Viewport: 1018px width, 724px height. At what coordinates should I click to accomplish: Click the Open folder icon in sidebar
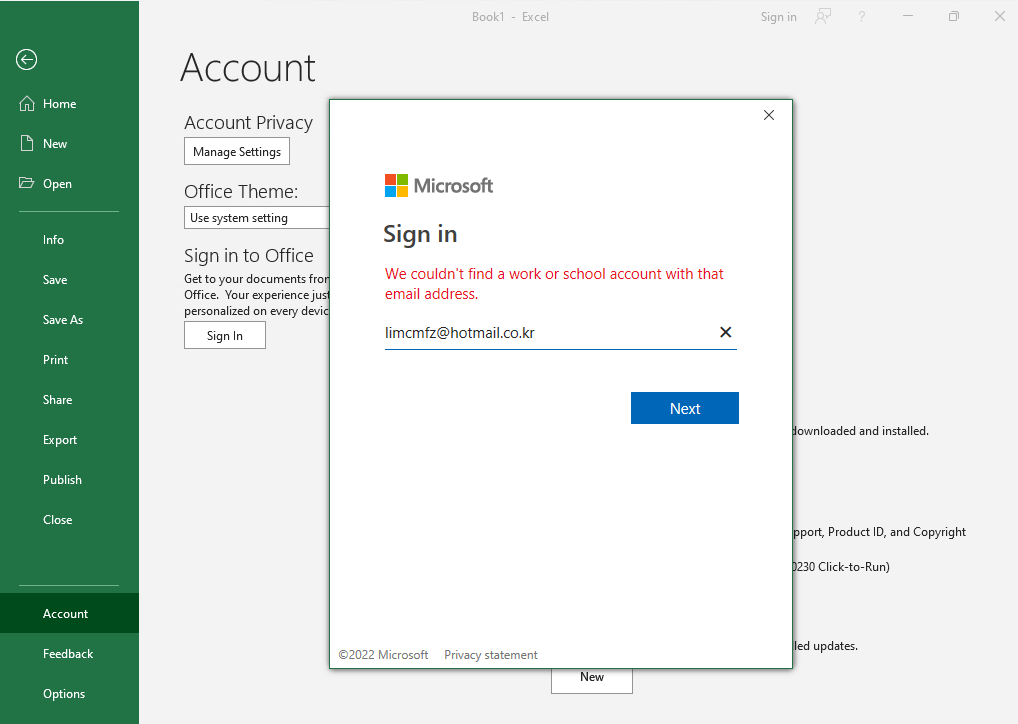(x=27, y=183)
